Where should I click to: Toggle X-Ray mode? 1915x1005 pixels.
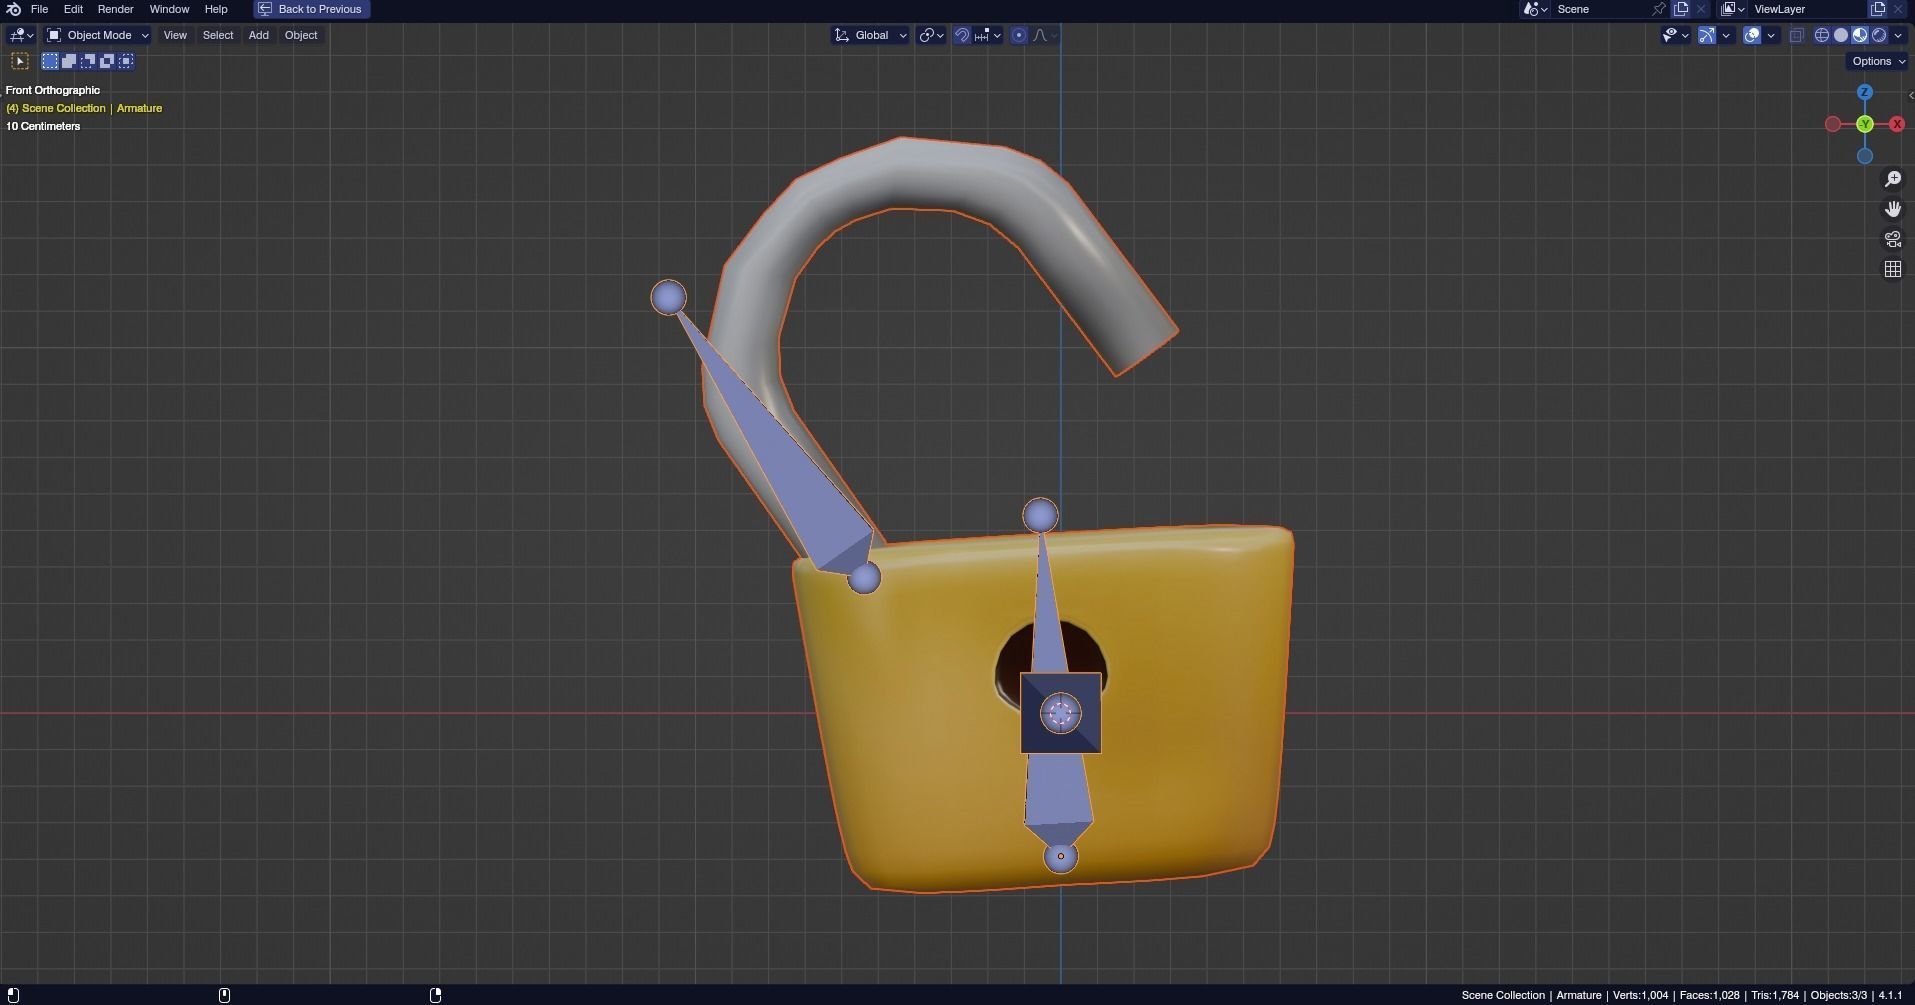(x=1797, y=35)
